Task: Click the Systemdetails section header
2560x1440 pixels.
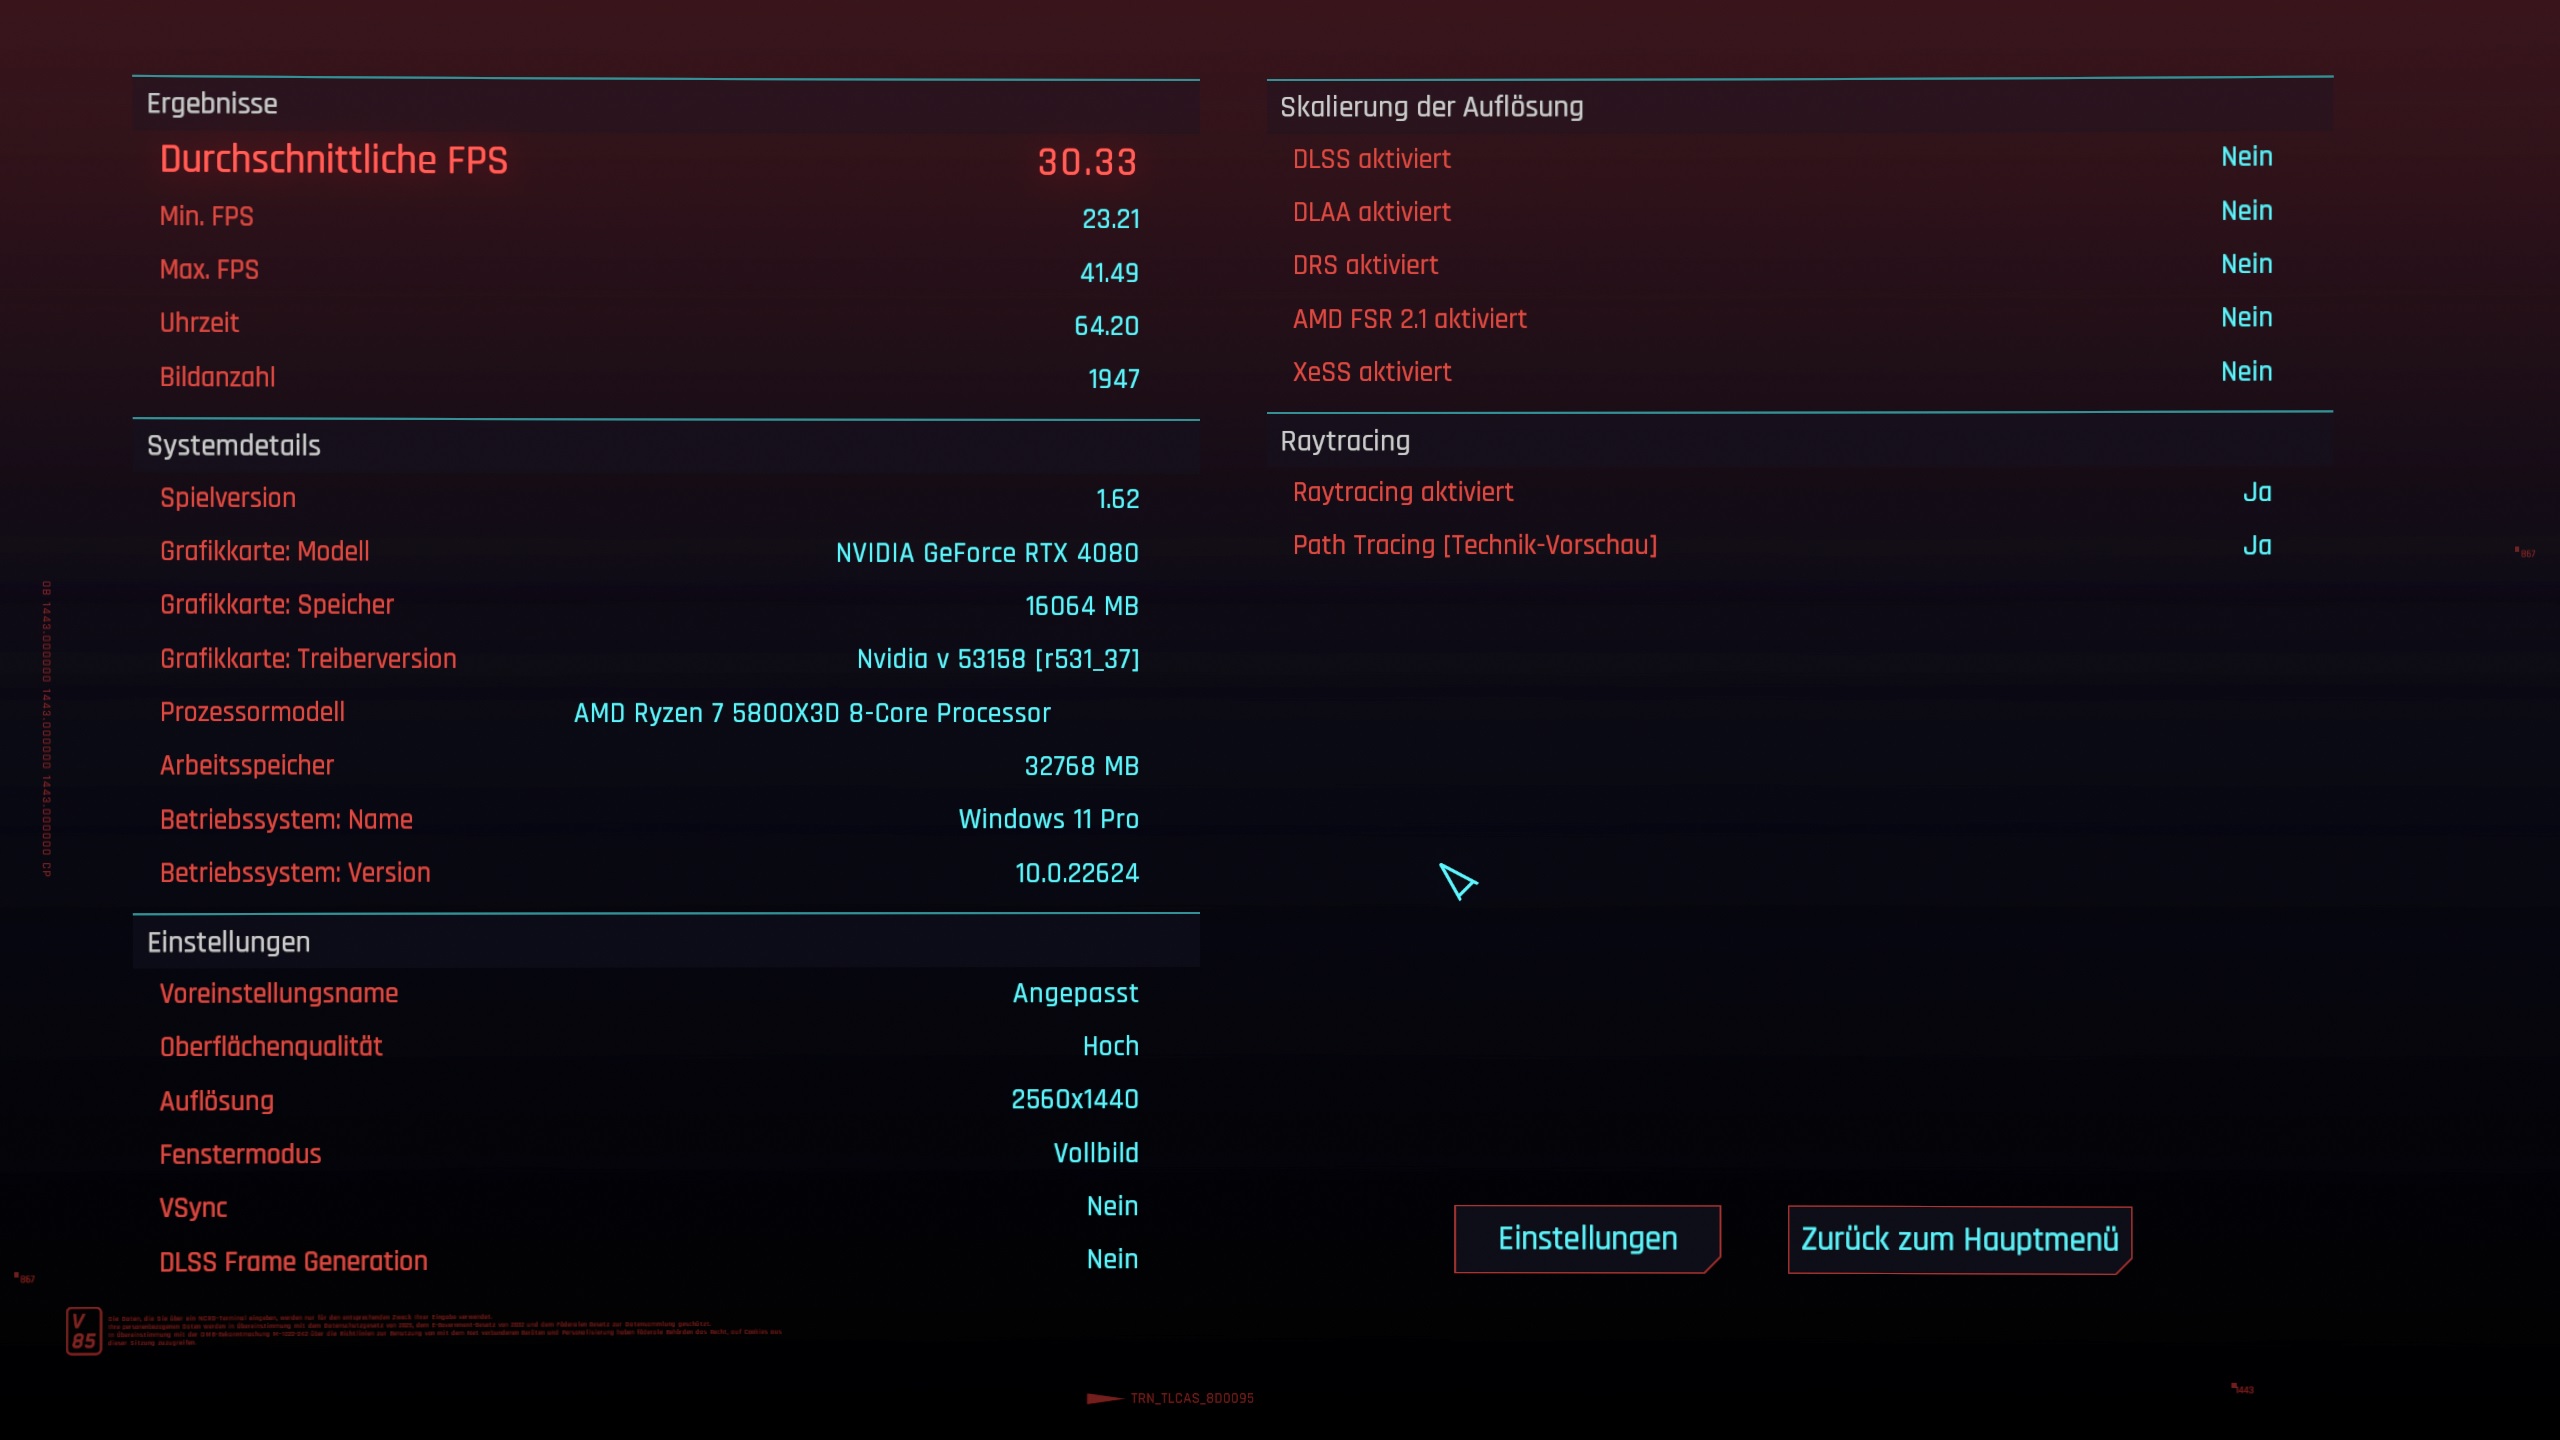Action: (234, 446)
